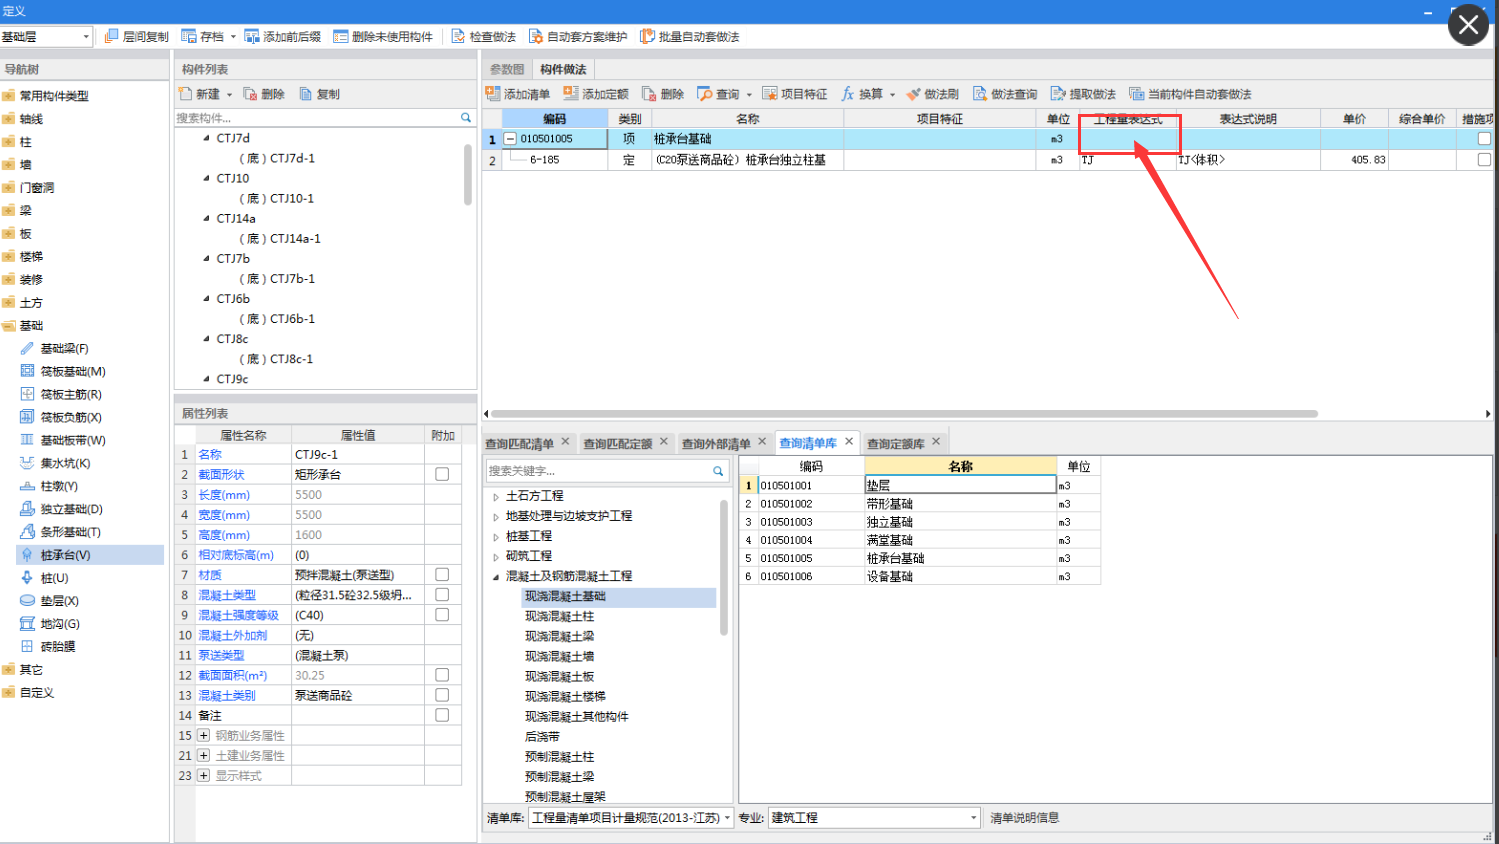Toggle 混凝土类型 附加 checkbox
1499x844 pixels.
tap(442, 594)
